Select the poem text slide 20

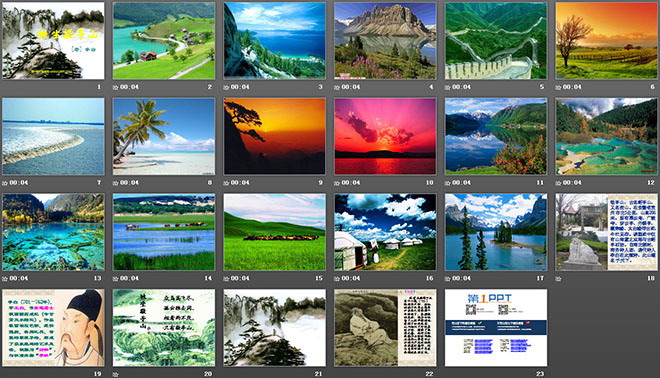pyautogui.click(x=164, y=327)
